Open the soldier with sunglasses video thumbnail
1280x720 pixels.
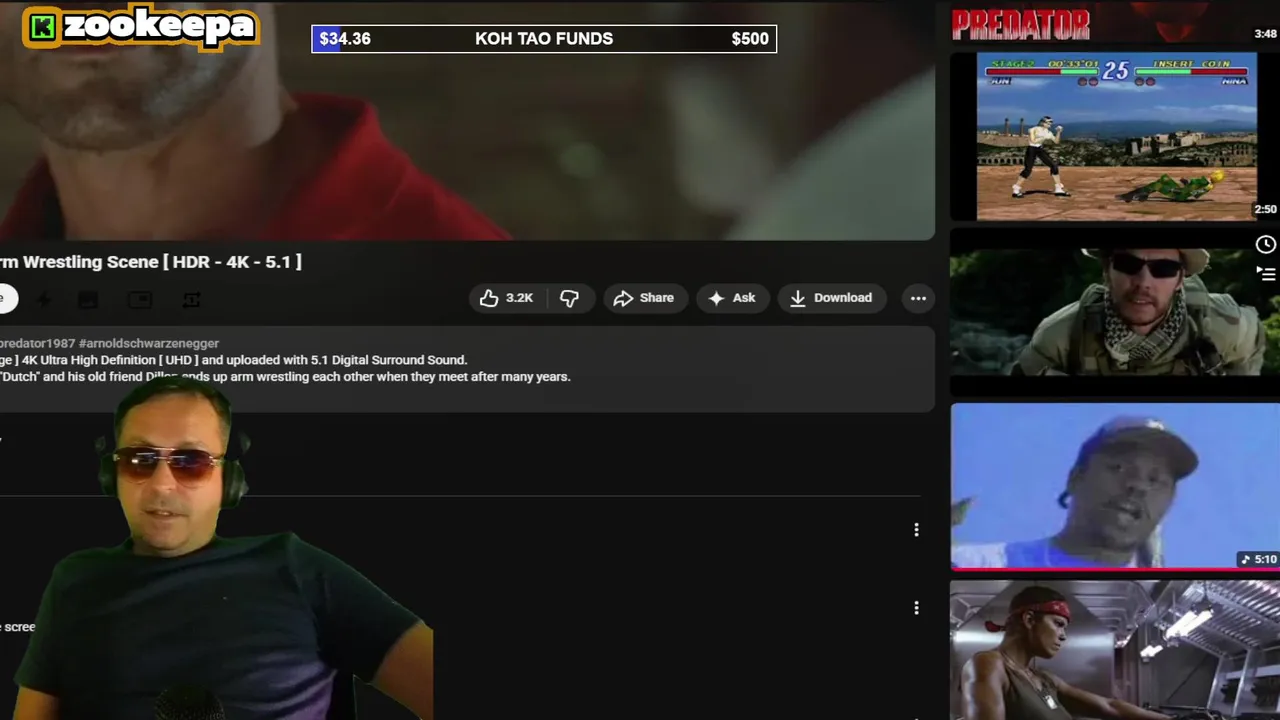tap(1114, 312)
